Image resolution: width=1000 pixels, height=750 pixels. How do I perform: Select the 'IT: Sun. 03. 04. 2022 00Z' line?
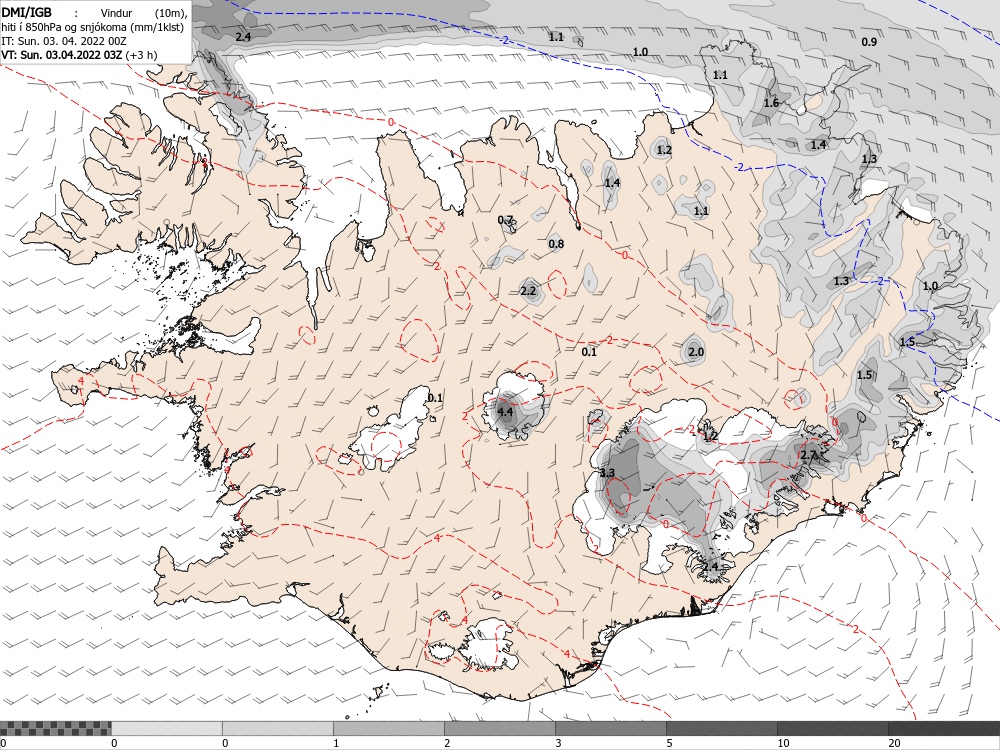pyautogui.click(x=64, y=41)
